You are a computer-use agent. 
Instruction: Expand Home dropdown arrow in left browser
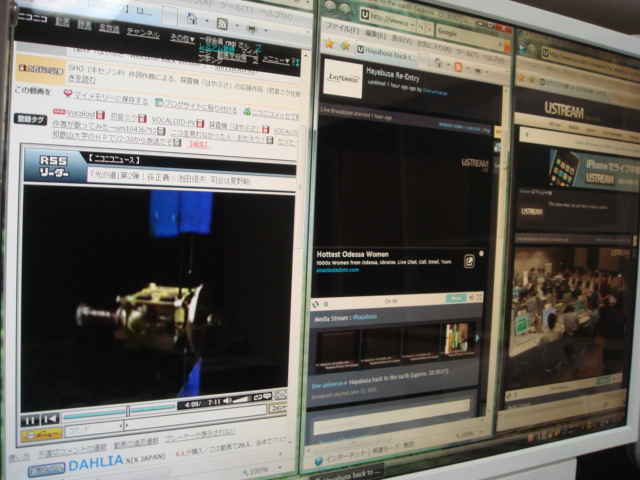pos(207,20)
